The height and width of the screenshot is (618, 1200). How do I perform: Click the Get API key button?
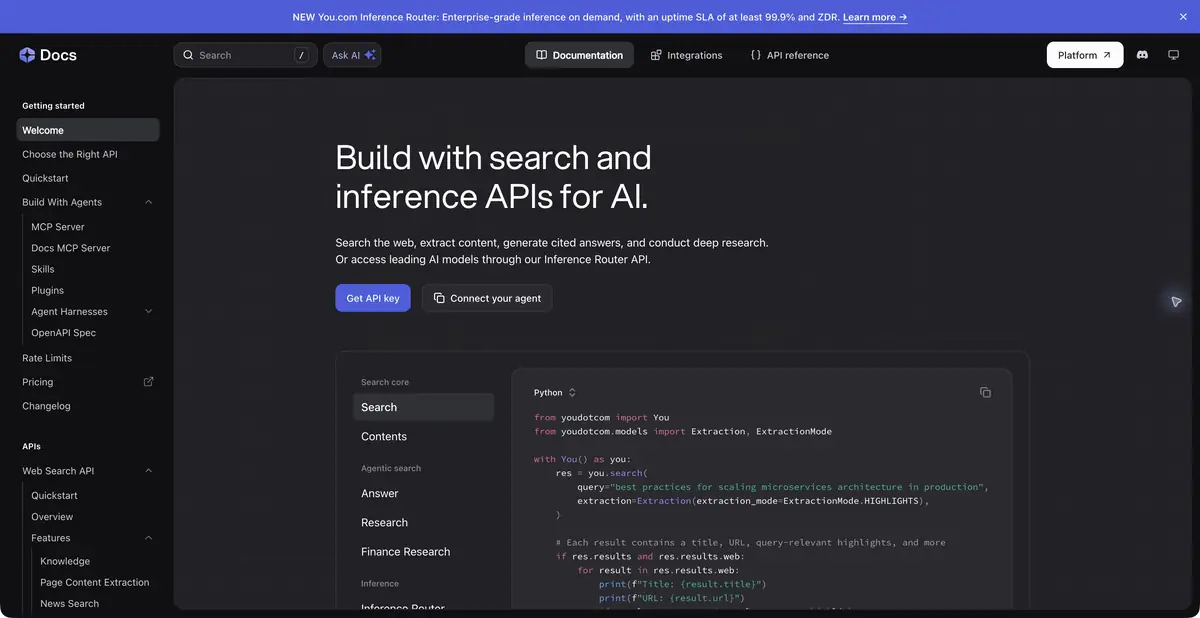(x=373, y=298)
